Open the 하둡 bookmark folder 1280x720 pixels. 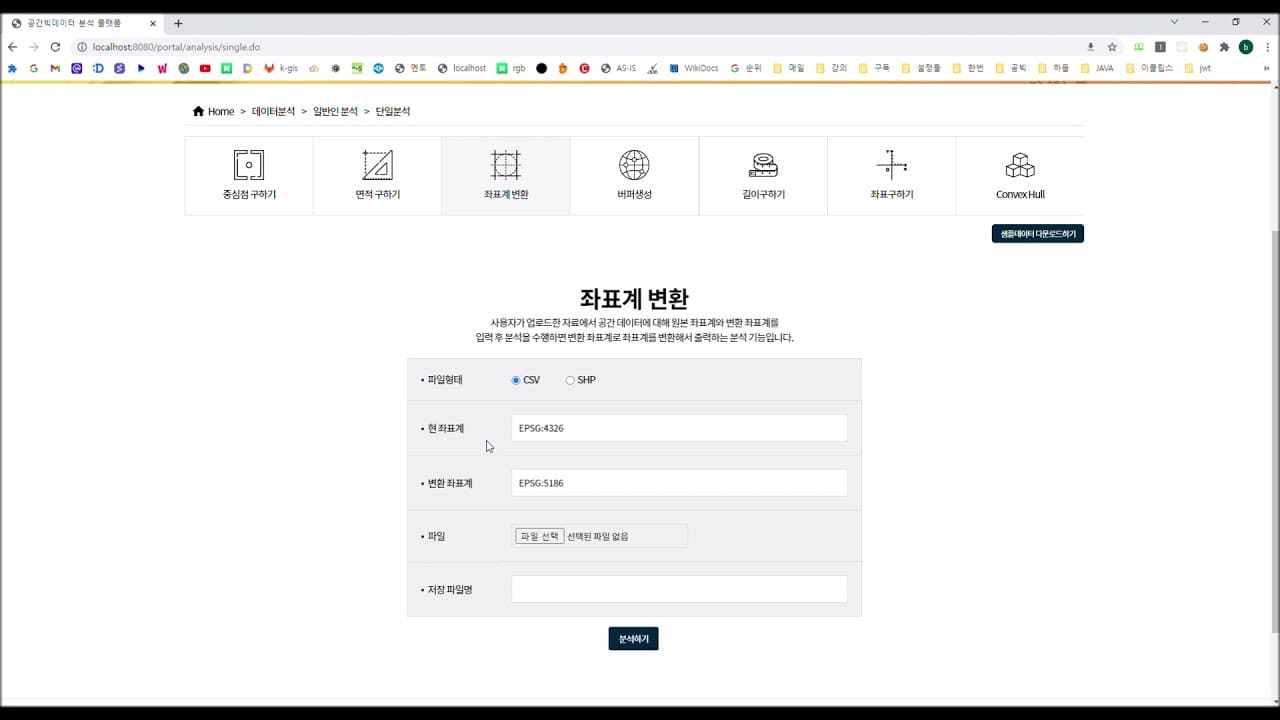[x=1054, y=68]
